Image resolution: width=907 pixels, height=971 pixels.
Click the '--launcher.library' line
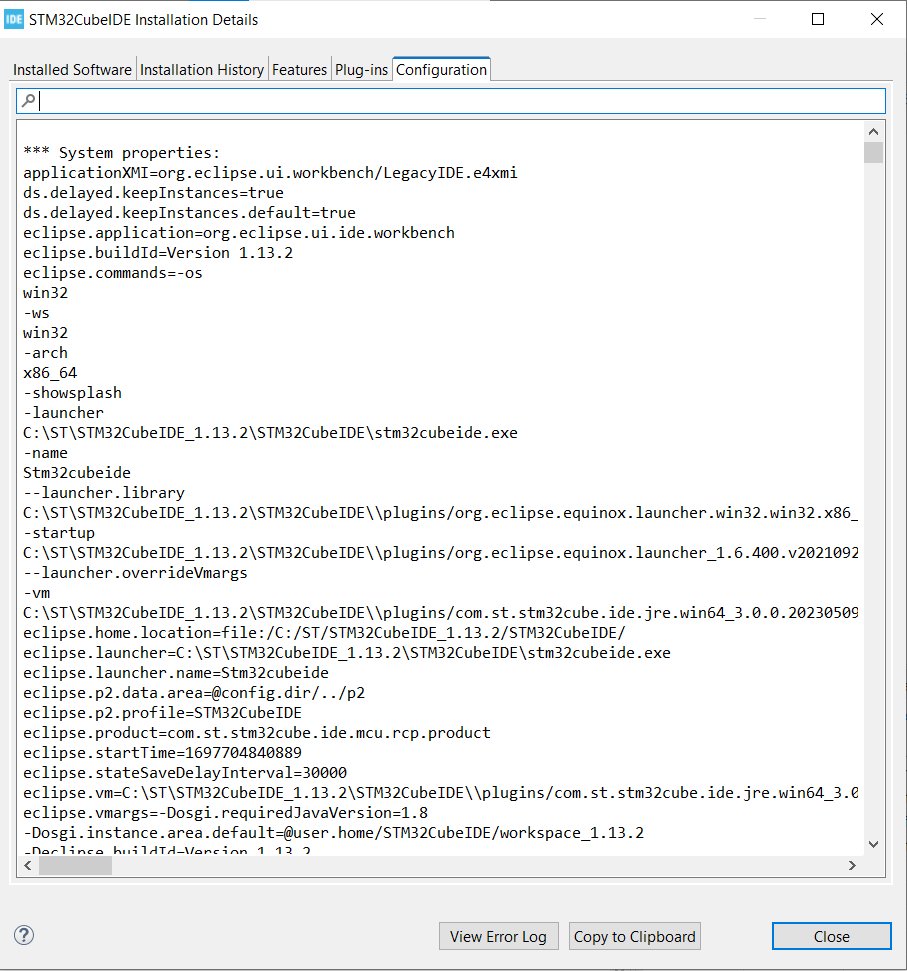tap(104, 493)
